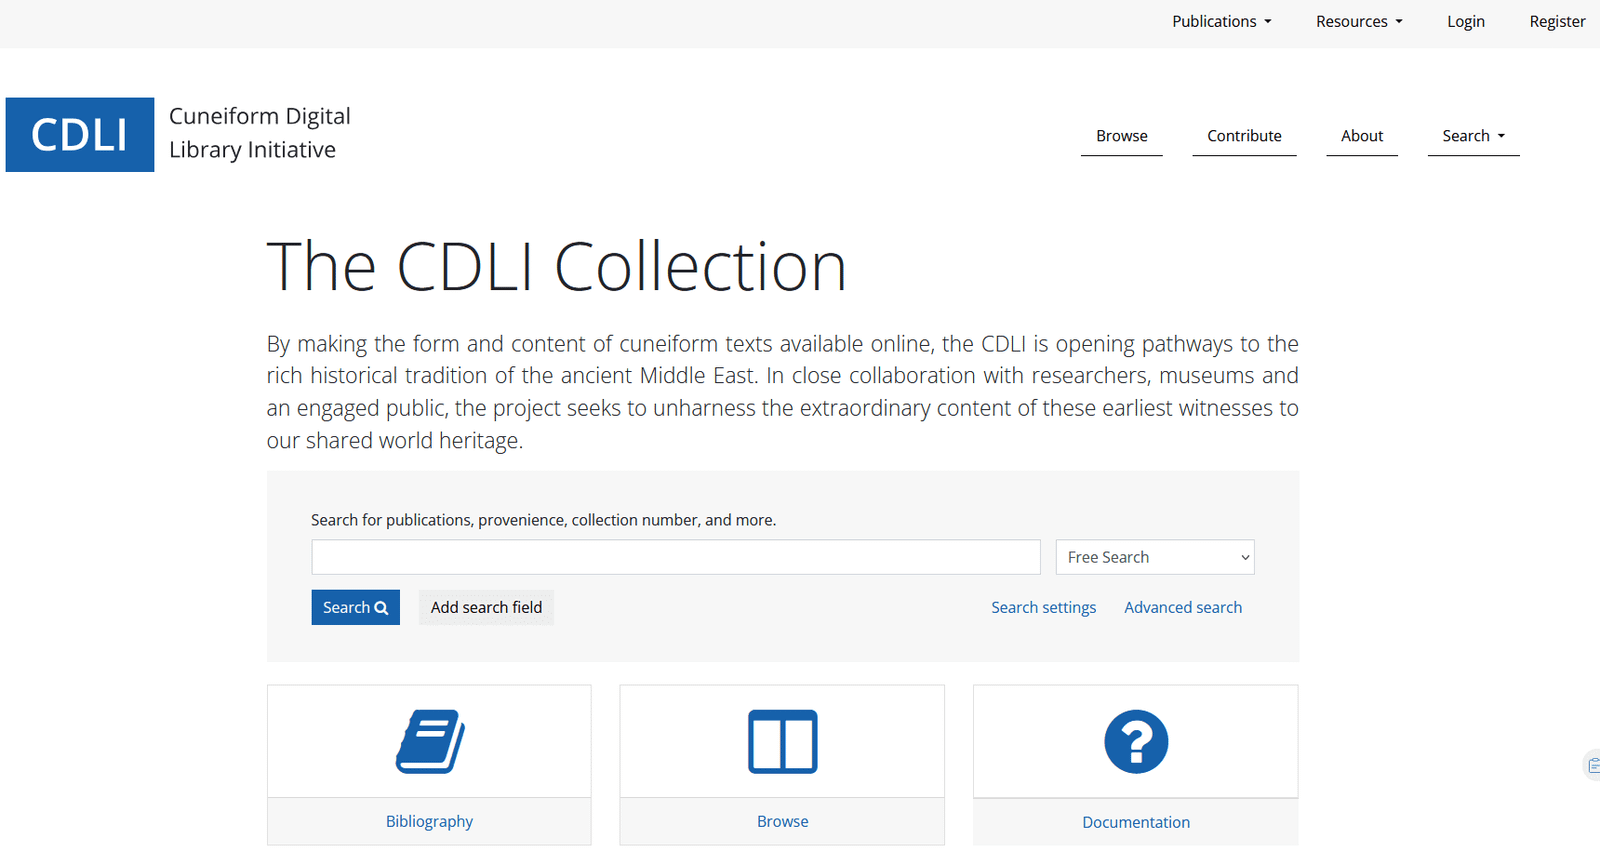The height and width of the screenshot is (850, 1600).
Task: Open the Contribute navigation item
Action: pyautogui.click(x=1244, y=136)
